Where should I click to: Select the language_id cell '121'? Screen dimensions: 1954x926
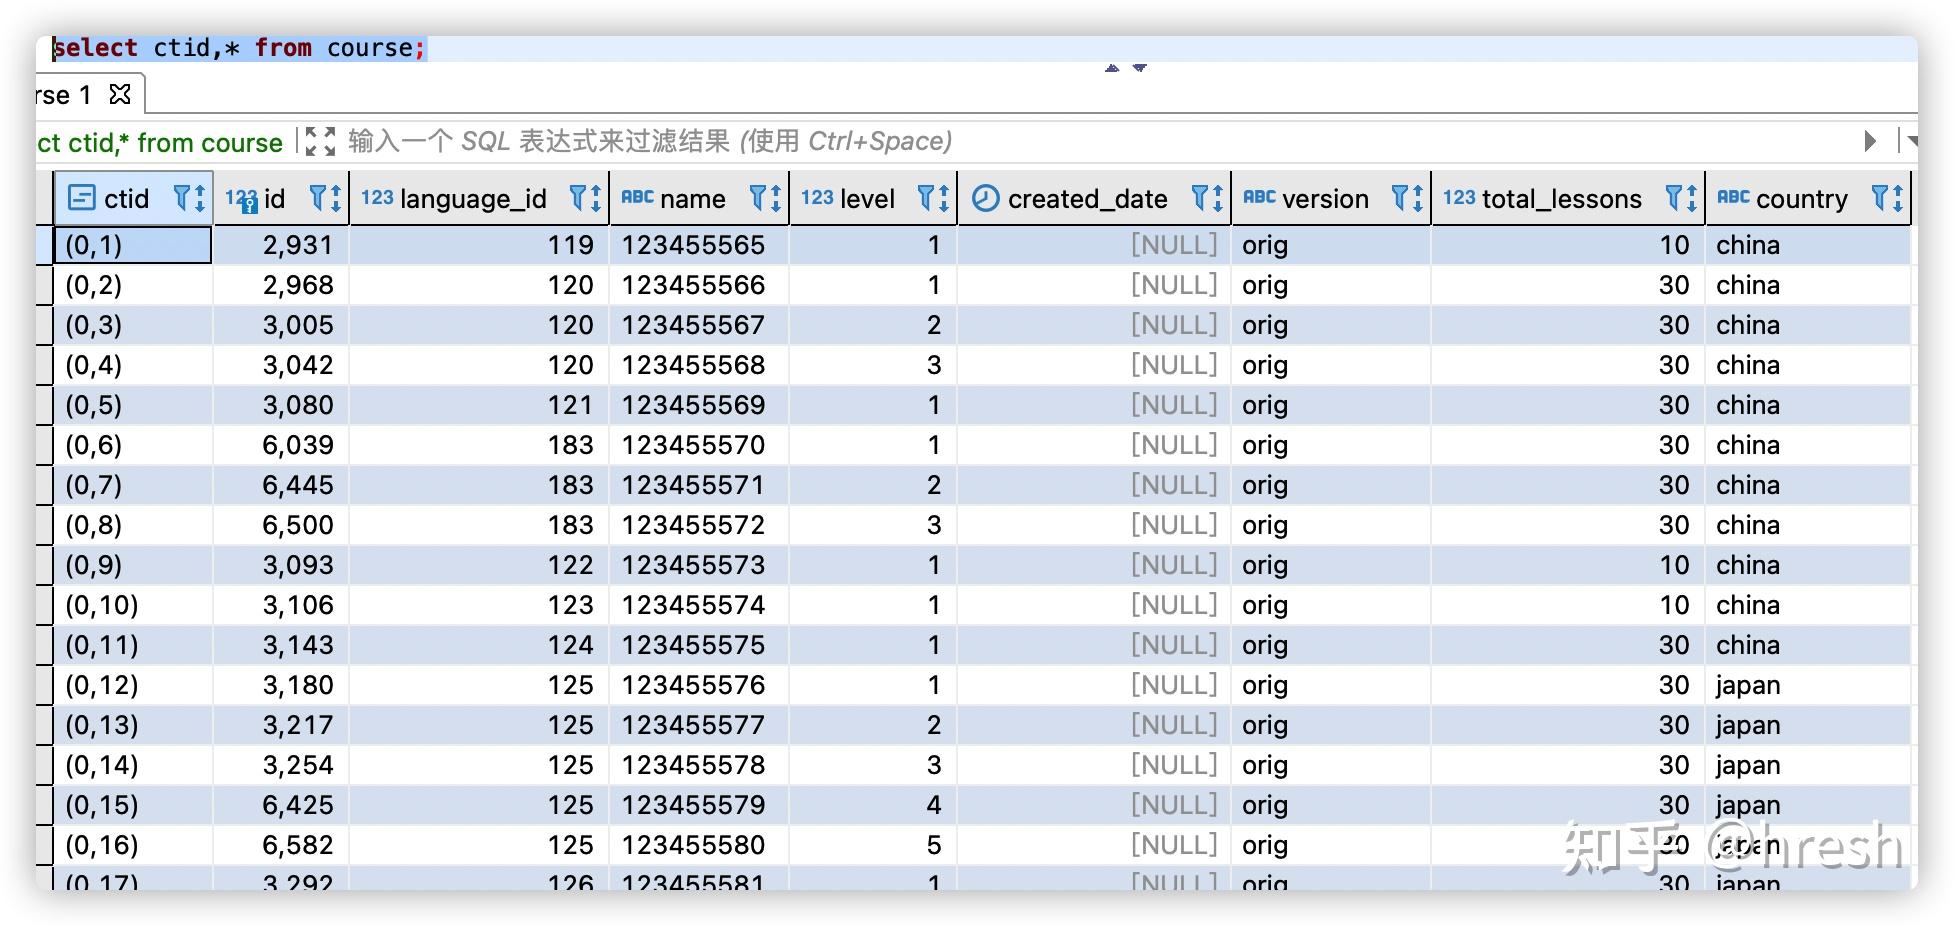479,405
